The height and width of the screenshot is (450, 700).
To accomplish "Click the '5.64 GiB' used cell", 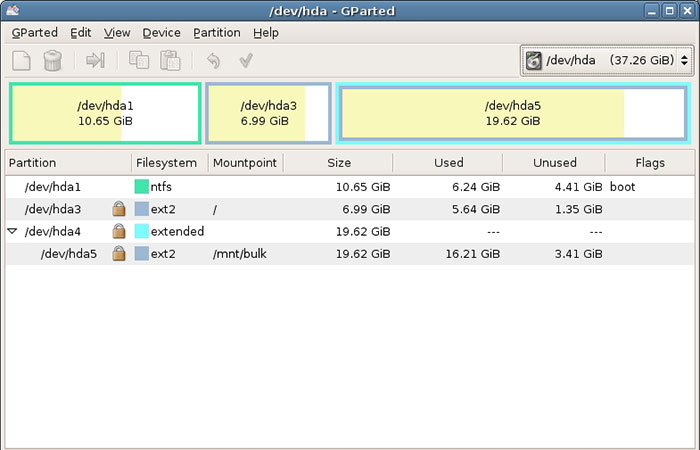I will point(476,209).
